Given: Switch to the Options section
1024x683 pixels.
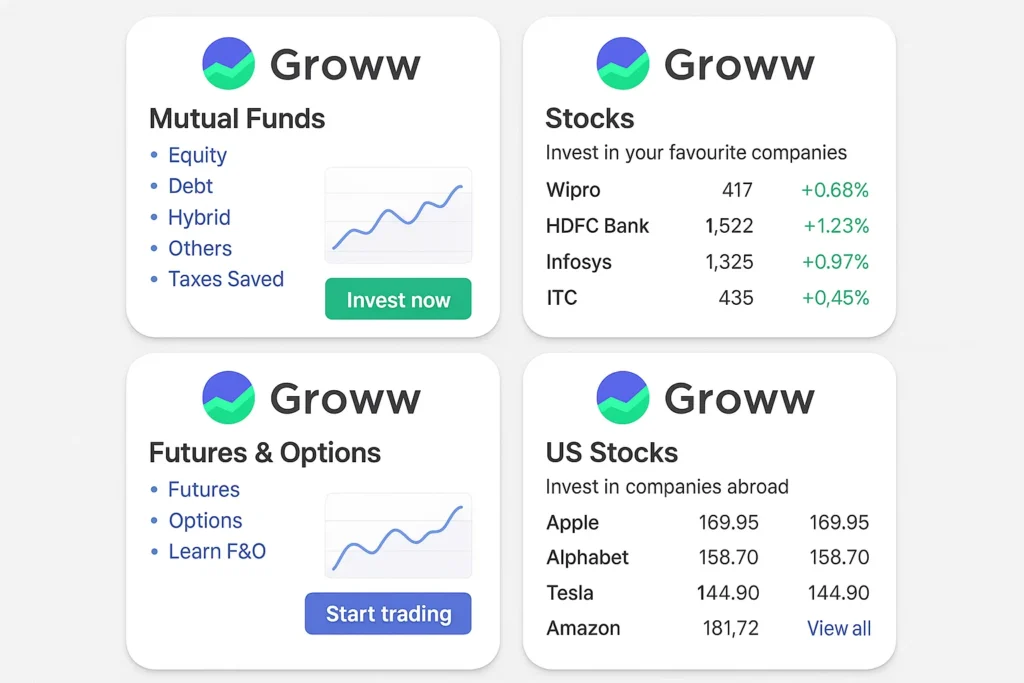Looking at the screenshot, I should pyautogui.click(x=205, y=521).
